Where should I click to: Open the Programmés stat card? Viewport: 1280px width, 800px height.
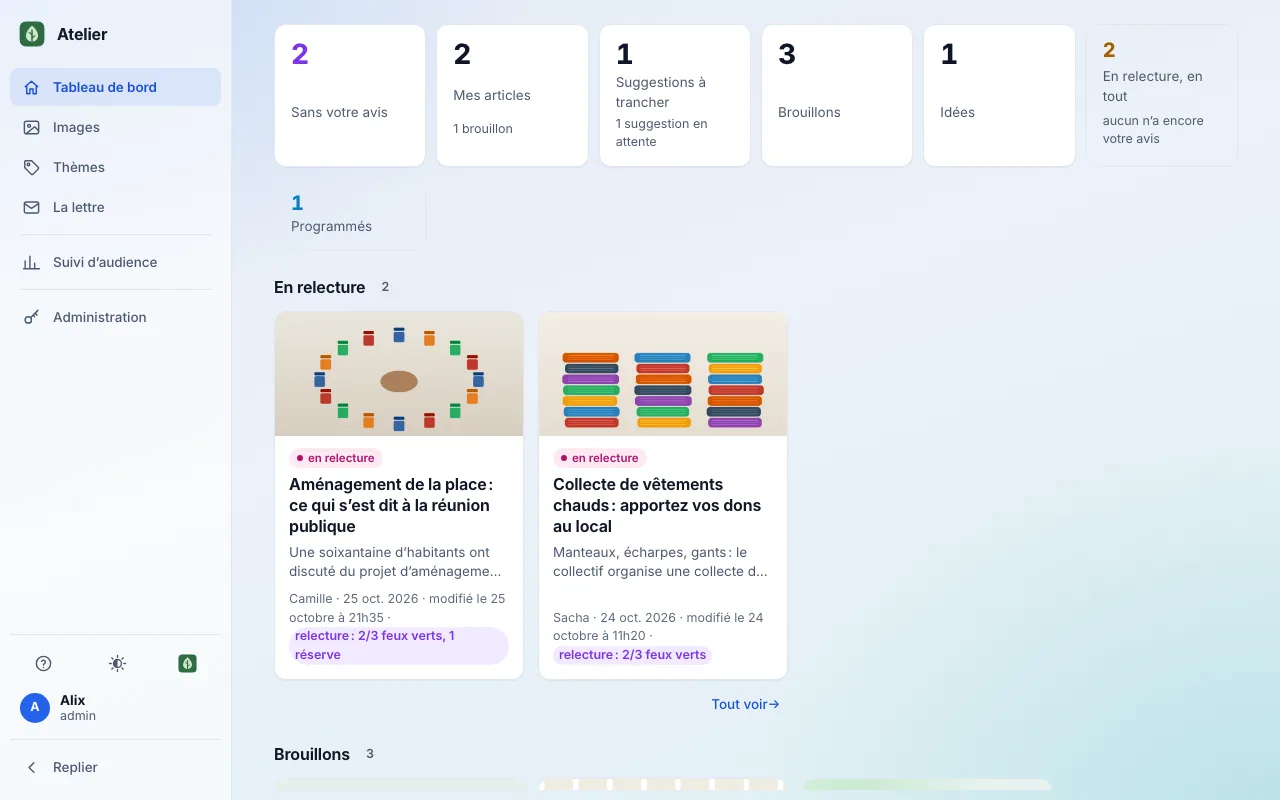click(350, 214)
